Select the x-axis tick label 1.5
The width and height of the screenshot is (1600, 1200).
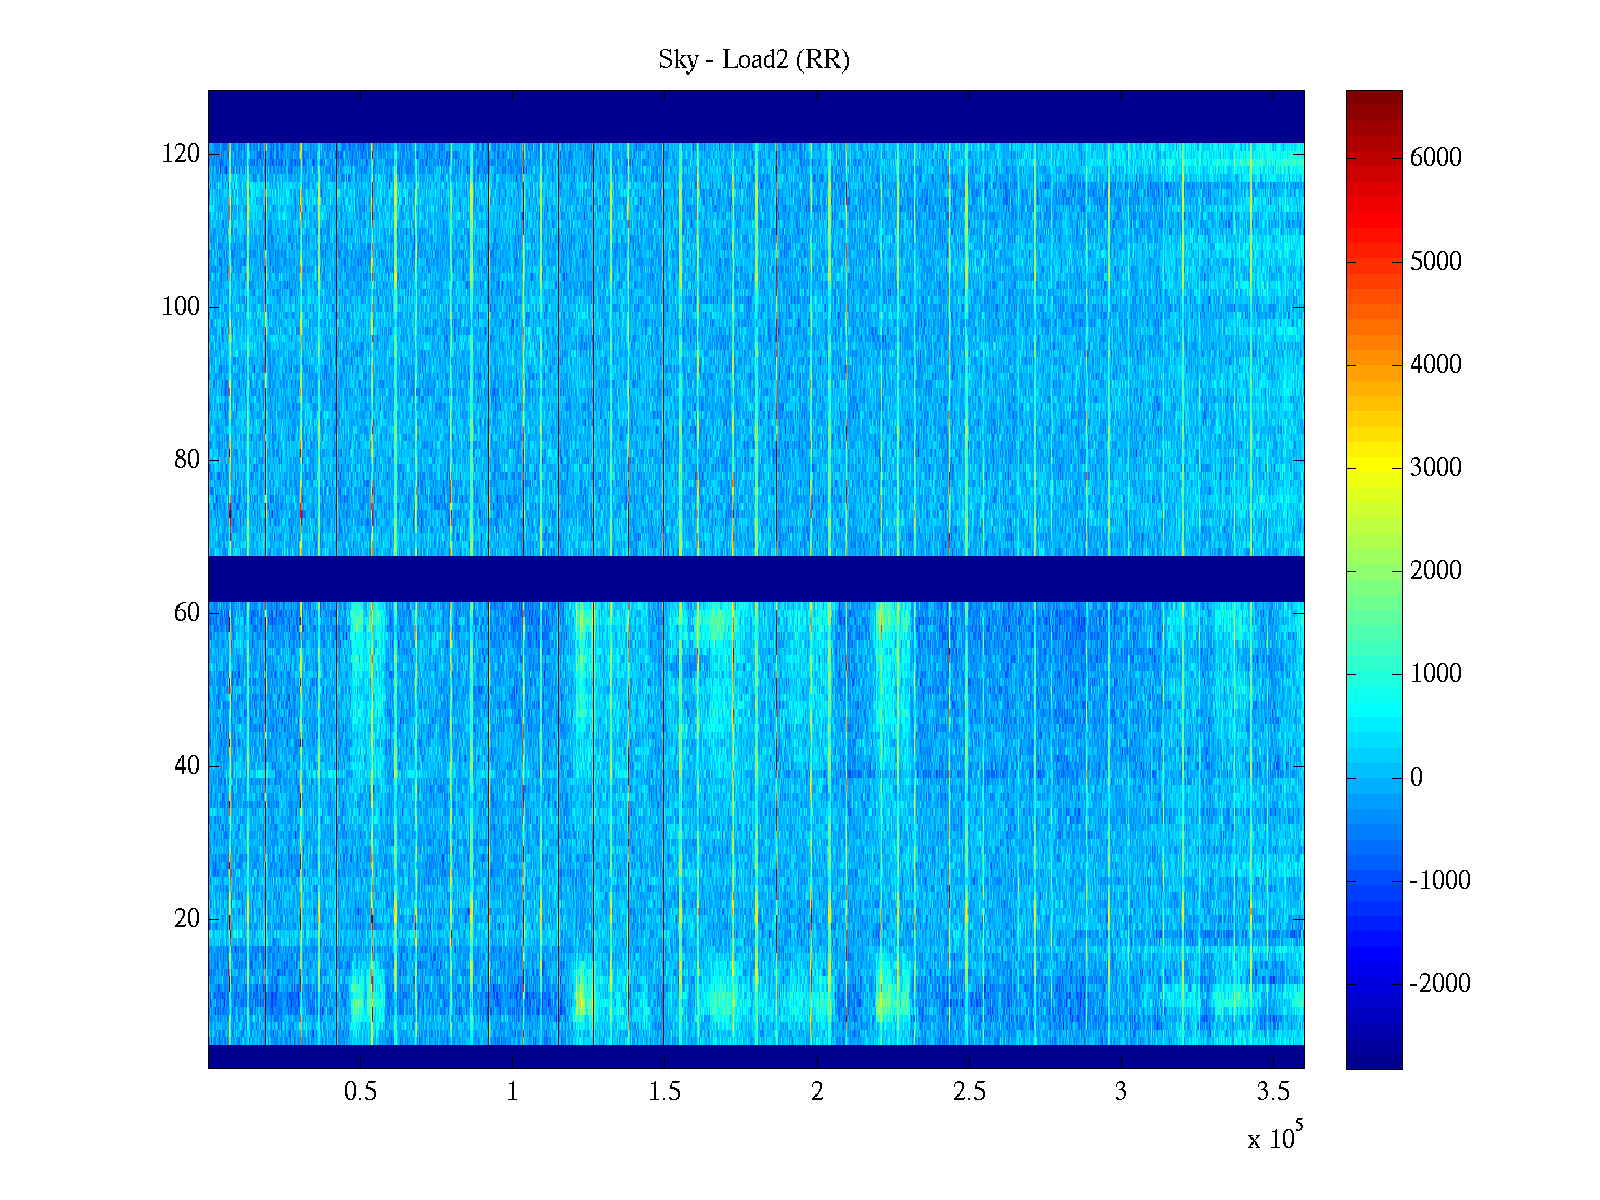tap(664, 1092)
